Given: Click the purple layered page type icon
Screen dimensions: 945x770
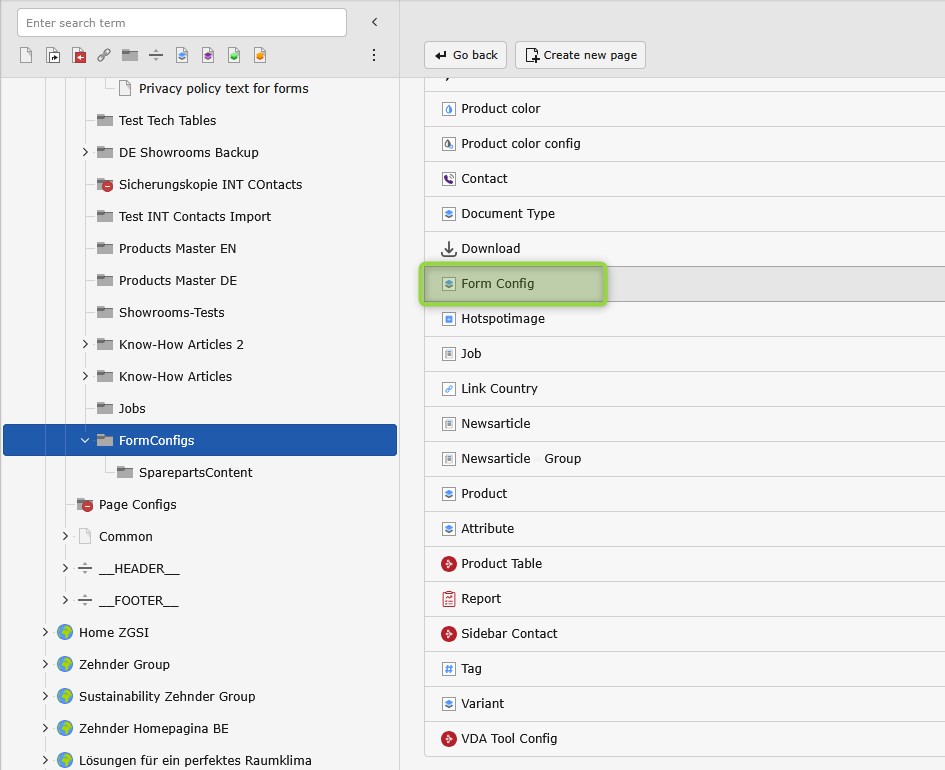Looking at the screenshot, I should pos(208,55).
